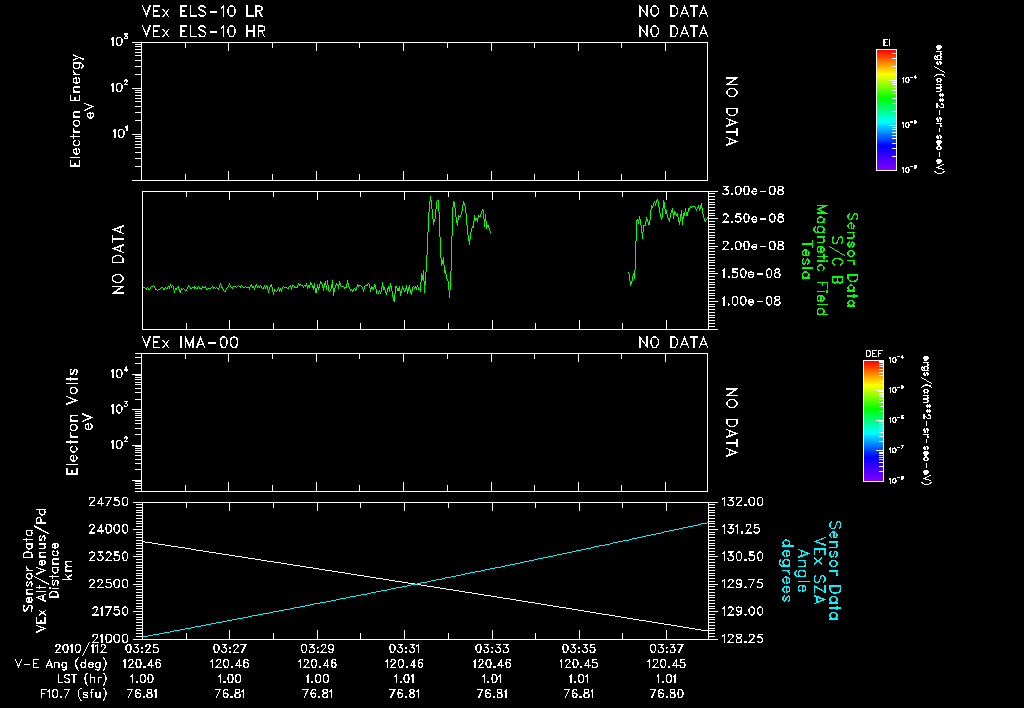Click the DEF color bar units label
1024x708 pixels.
coord(926,420)
